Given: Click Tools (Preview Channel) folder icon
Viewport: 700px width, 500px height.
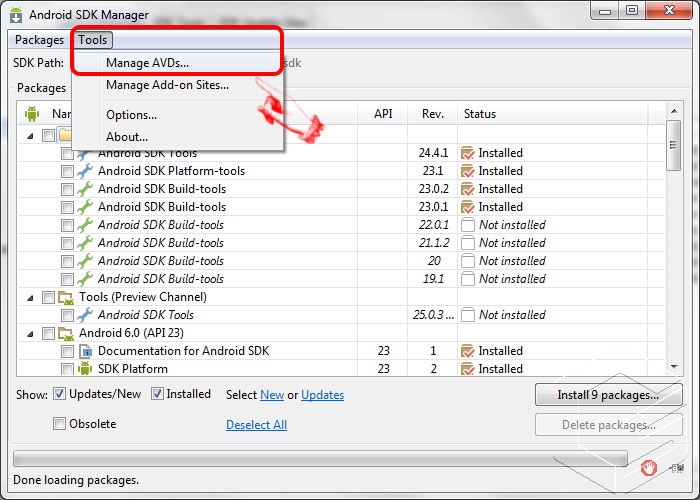Looking at the screenshot, I should point(66,297).
